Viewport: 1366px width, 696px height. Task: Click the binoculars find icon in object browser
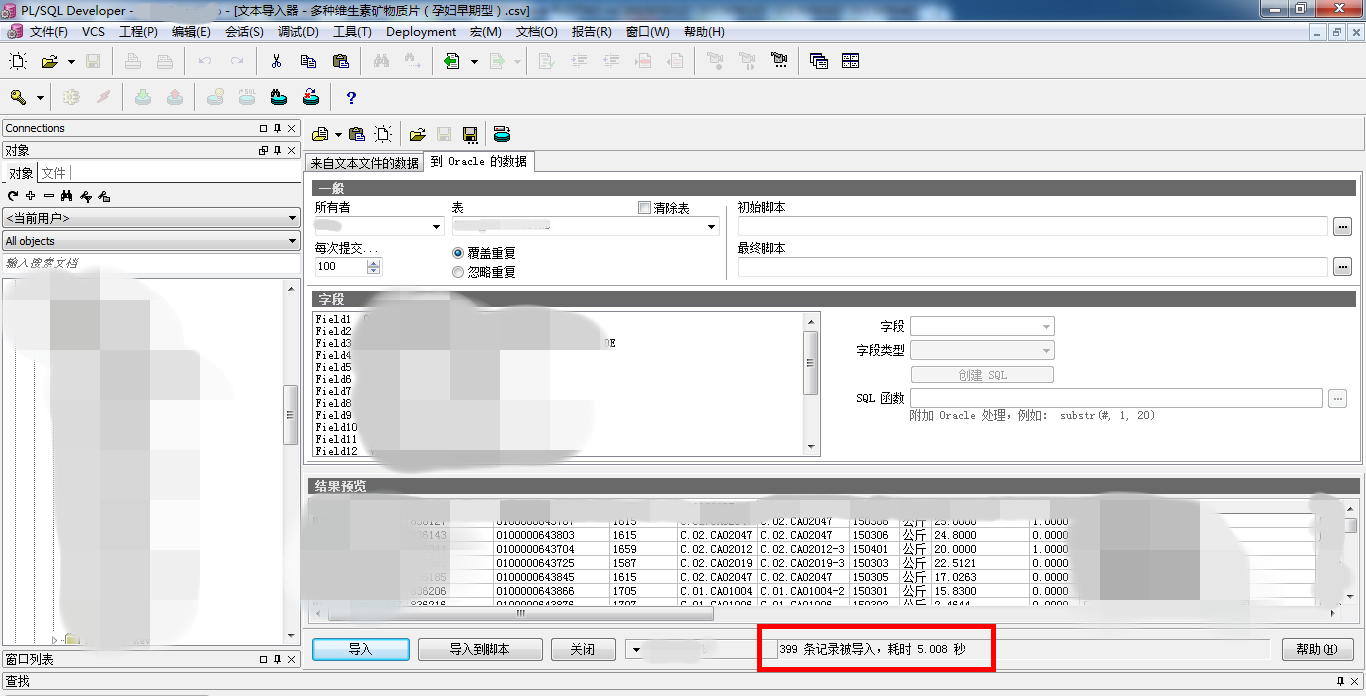(67, 196)
